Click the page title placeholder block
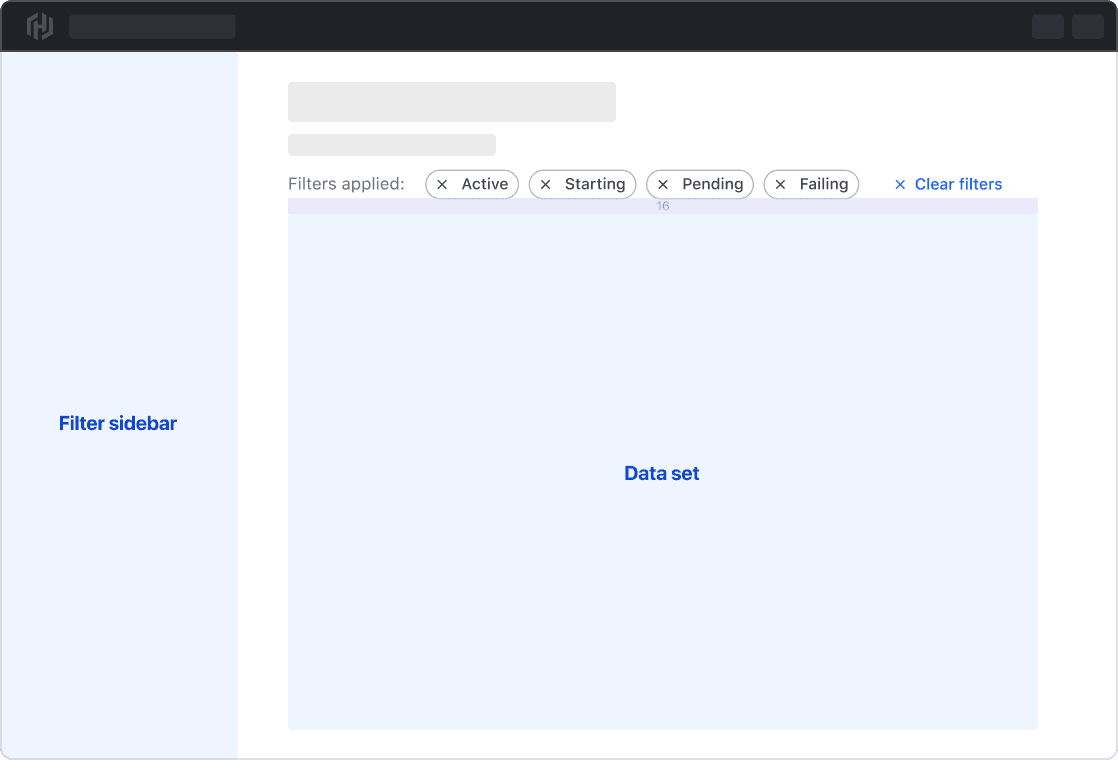 [x=451, y=101]
